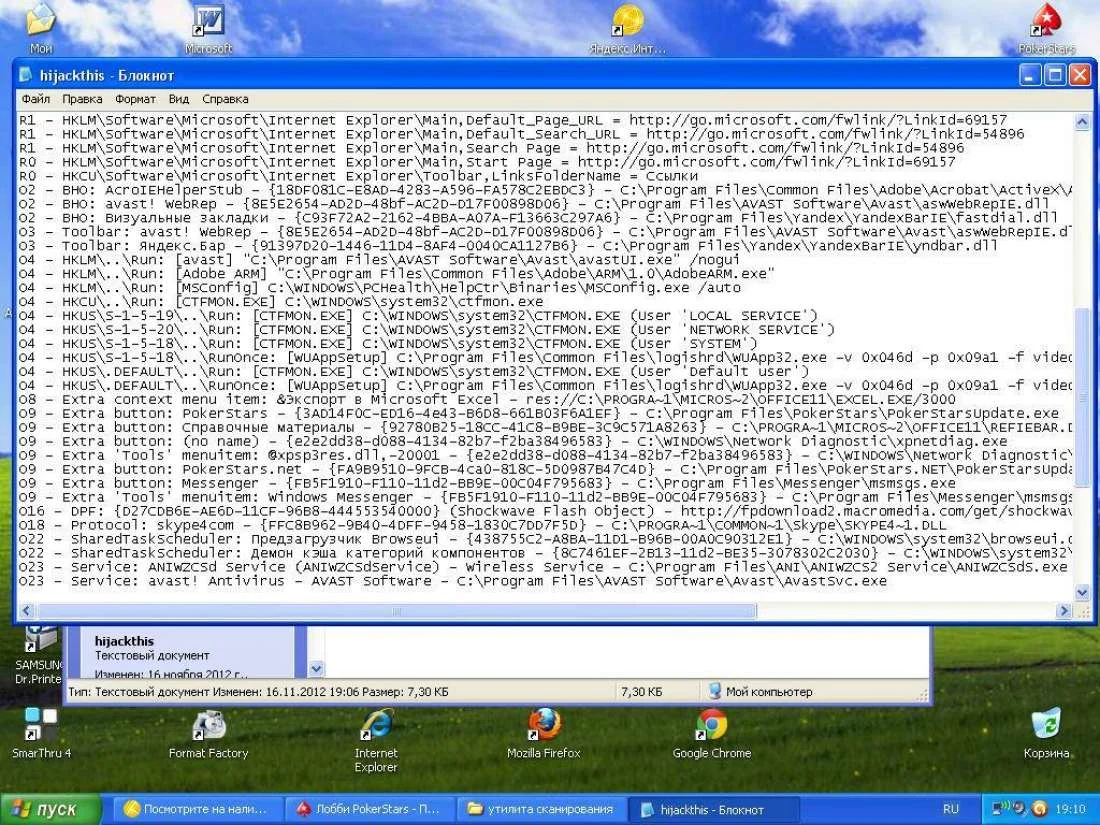Screen dimensions: 1100x825
Task: Open the Справка menu
Action: click(x=225, y=99)
